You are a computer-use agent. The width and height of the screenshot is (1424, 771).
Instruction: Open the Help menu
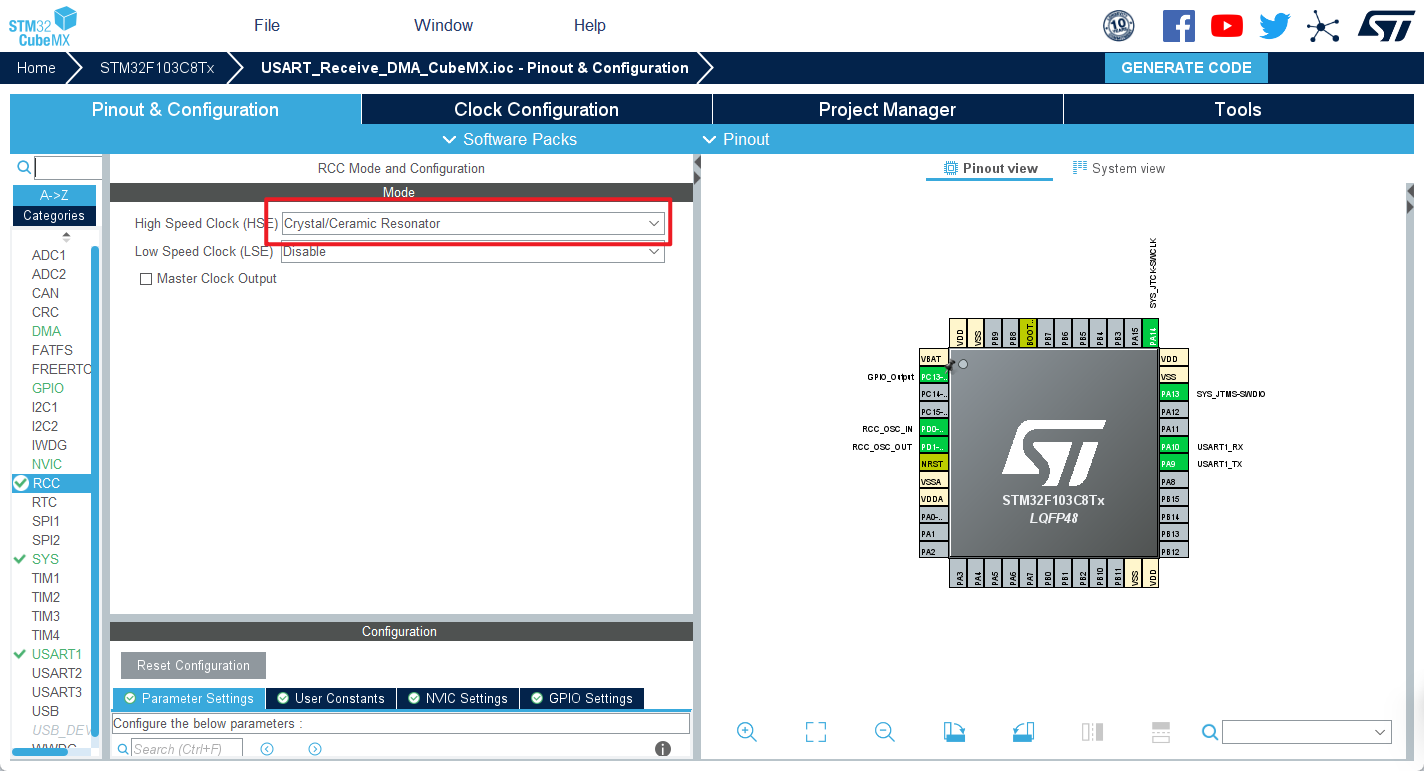pos(590,25)
